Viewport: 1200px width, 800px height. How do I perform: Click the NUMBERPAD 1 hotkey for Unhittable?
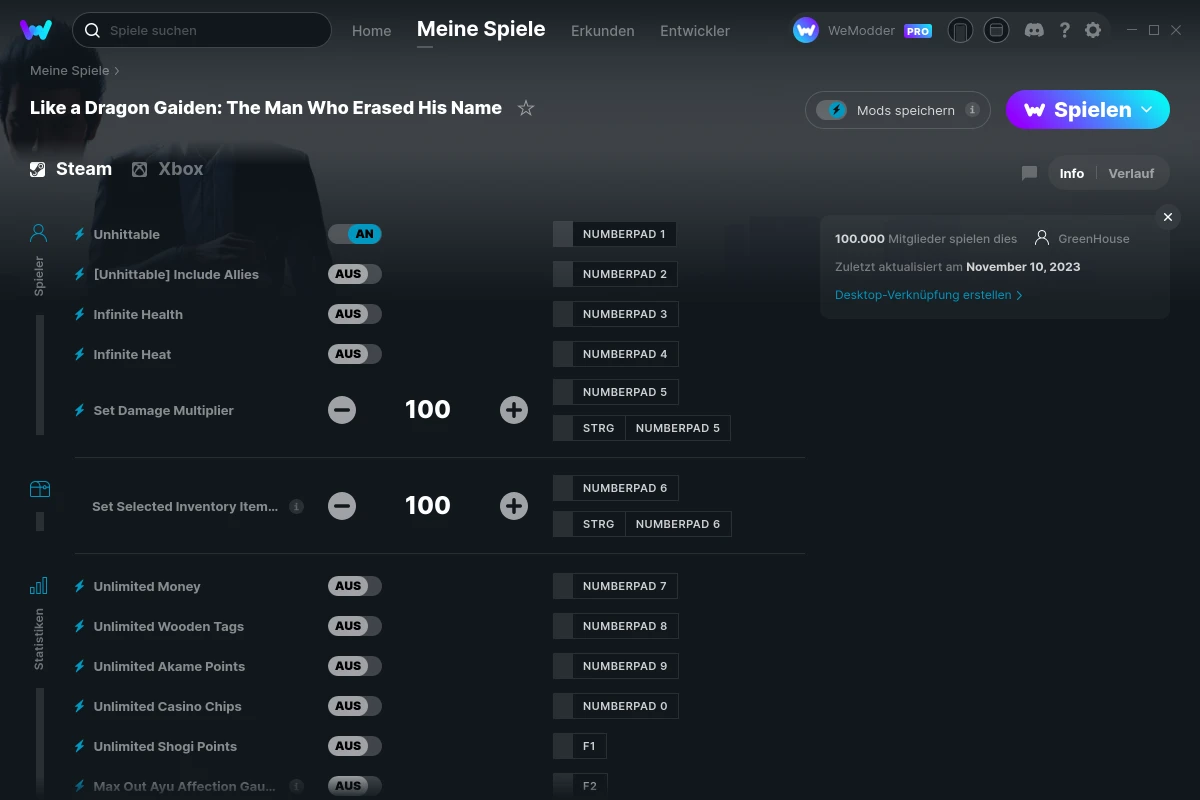point(615,234)
